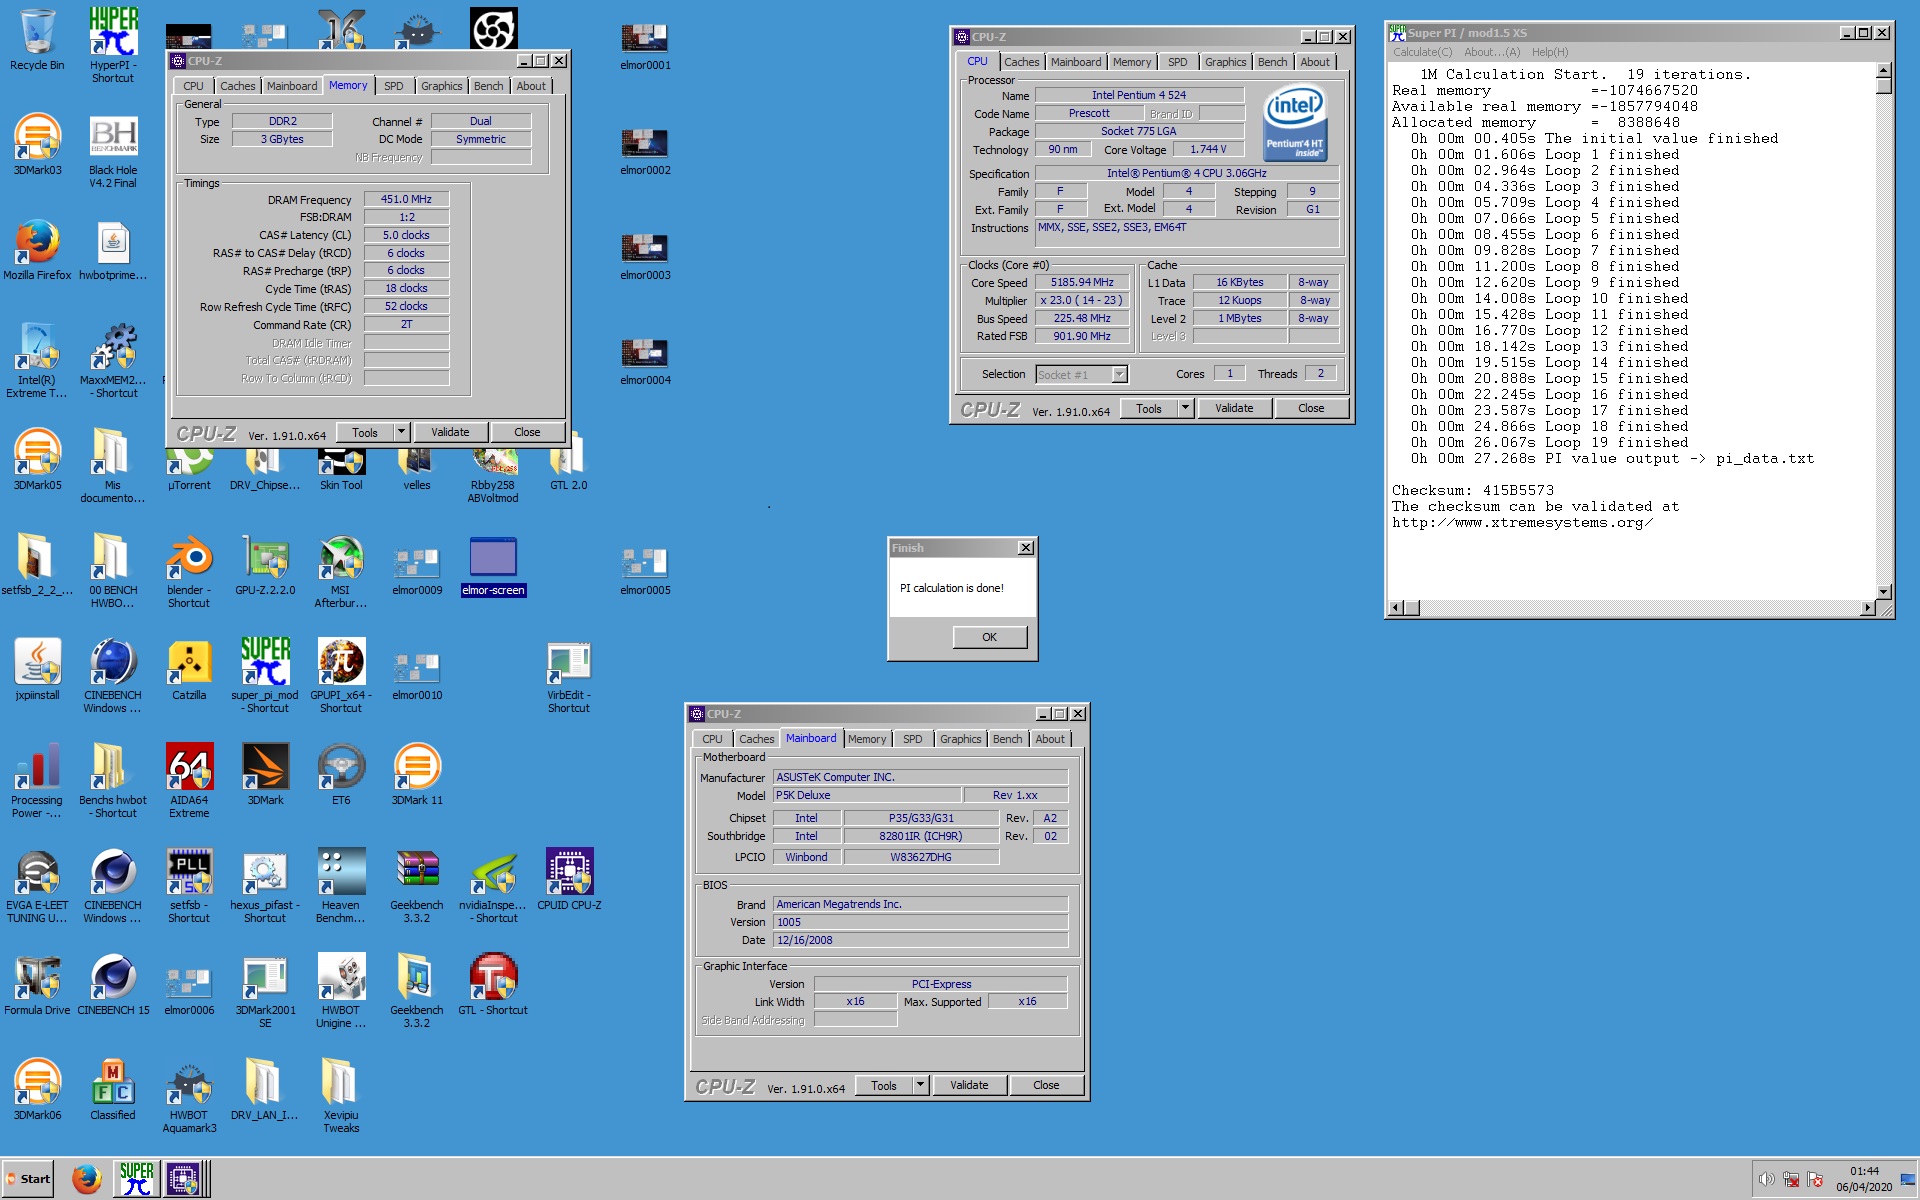Click Super PI vertical scrollbar down arrow
This screenshot has height=1200, width=1920.
point(1884,592)
